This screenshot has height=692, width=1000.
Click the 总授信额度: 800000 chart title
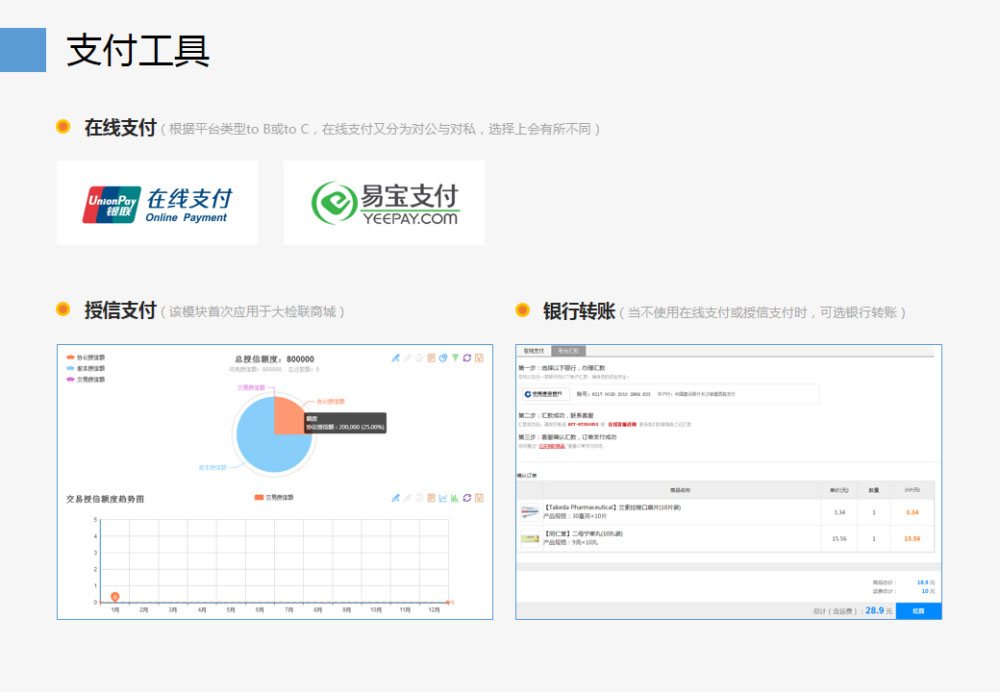(x=274, y=359)
